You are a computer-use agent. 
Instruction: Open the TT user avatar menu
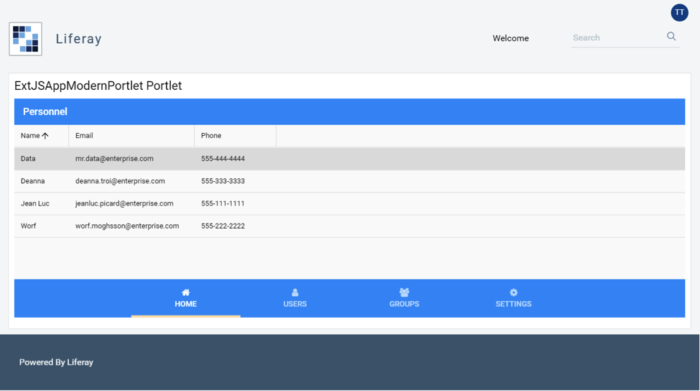click(679, 12)
